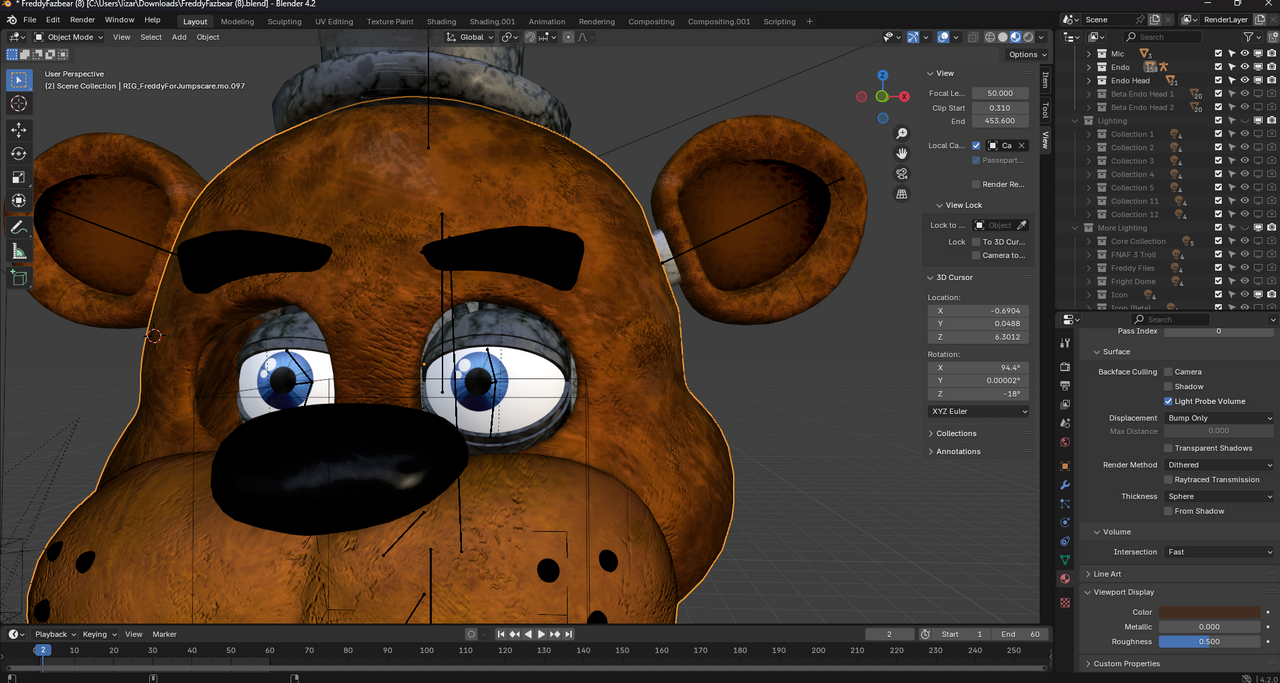The image size is (1280, 683).
Task: Enable Backface Culling Shadow checkbox
Action: click(1168, 387)
